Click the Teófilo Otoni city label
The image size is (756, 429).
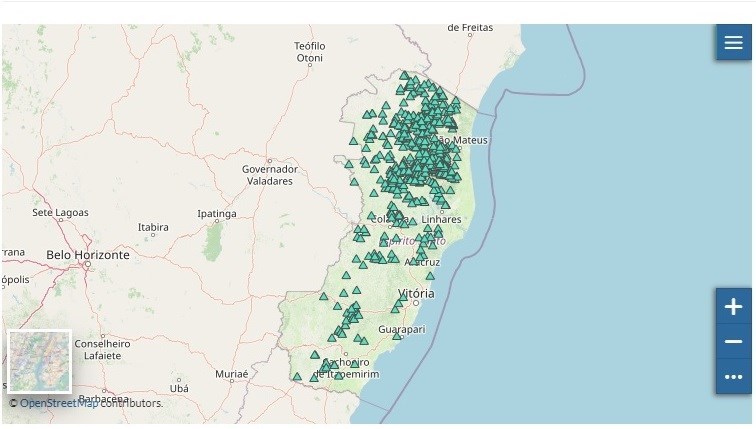[310, 52]
